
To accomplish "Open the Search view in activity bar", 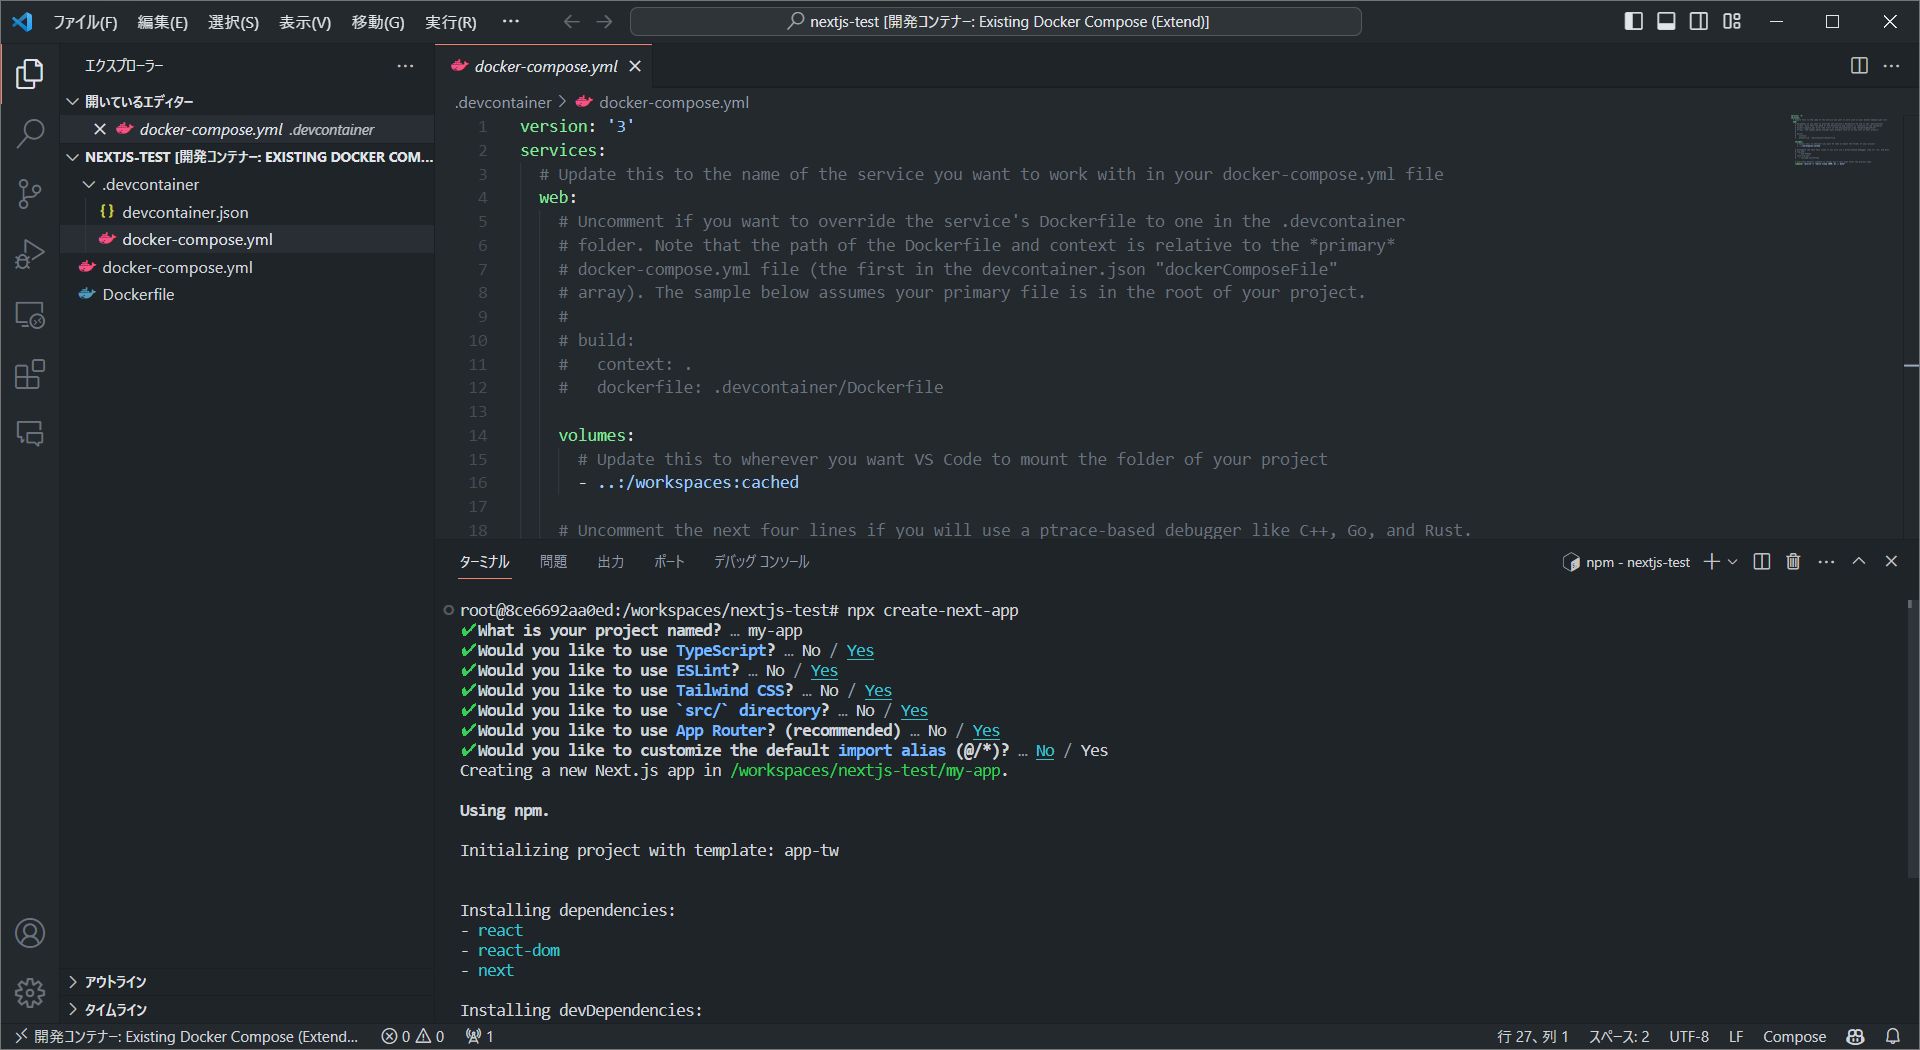I will [30, 133].
